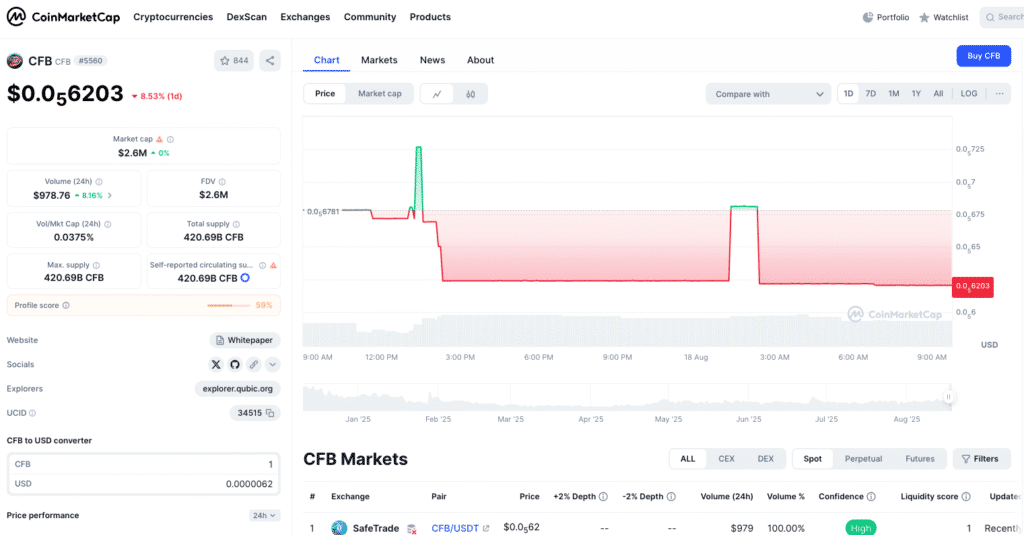
Task: Switch to the Markets tab
Action: [x=379, y=60]
